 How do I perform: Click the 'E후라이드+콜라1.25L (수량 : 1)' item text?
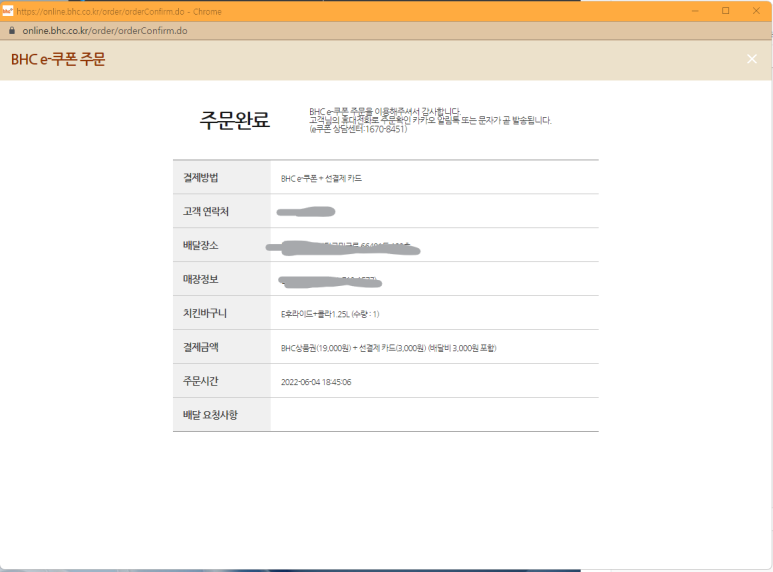(330, 314)
